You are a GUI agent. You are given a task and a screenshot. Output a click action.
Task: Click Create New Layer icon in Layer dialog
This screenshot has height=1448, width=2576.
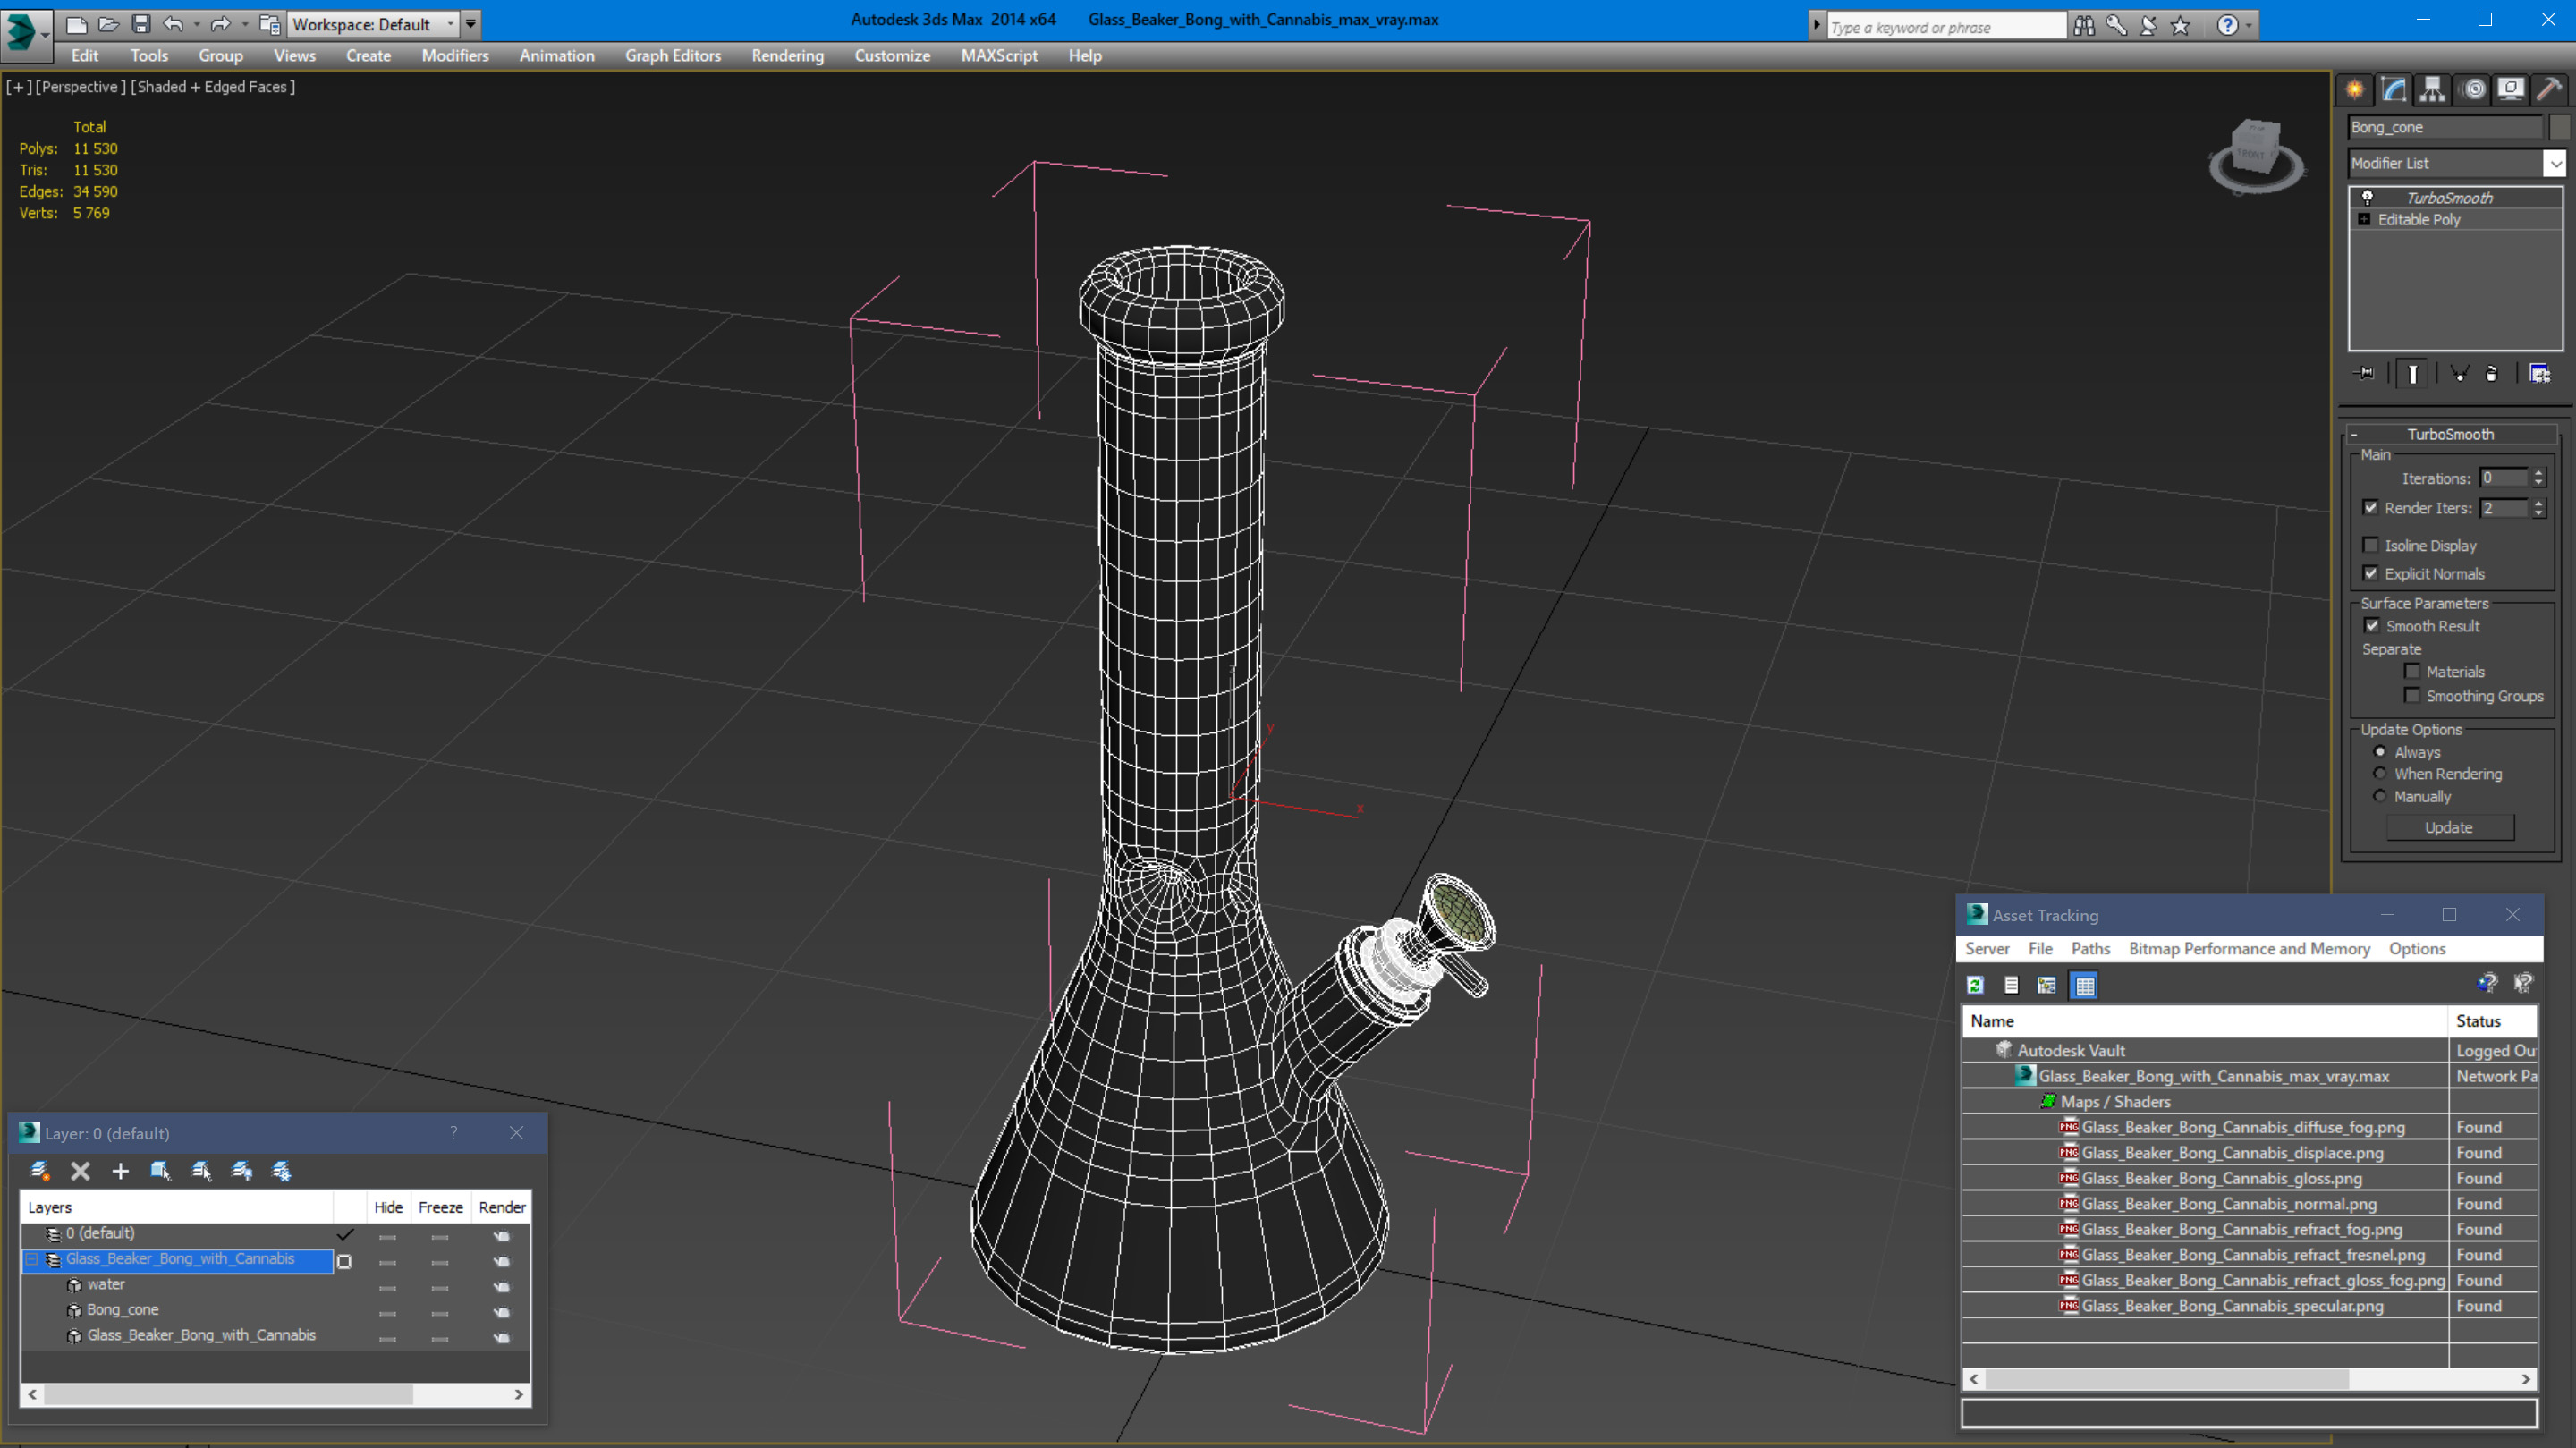tap(40, 1171)
